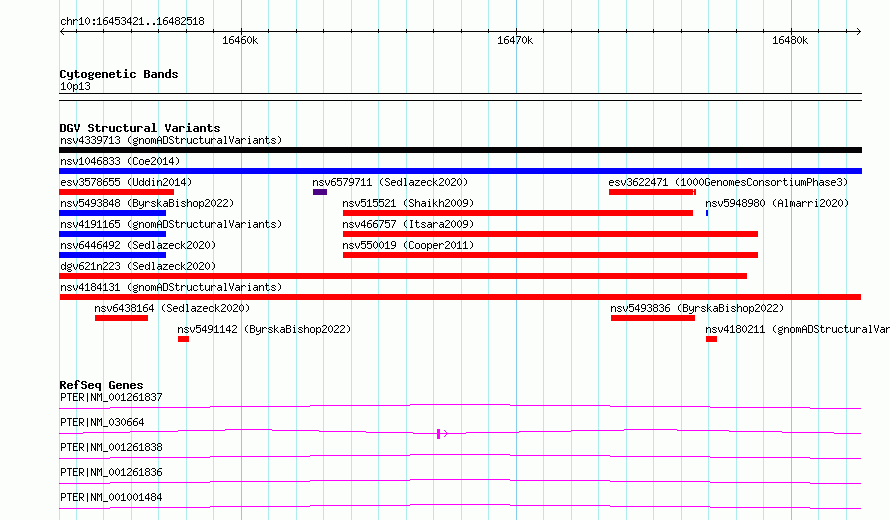The image size is (890, 520).
Task: Open nsv5491142 (ByrskaBishop2022) label
Action: click(x=264, y=329)
